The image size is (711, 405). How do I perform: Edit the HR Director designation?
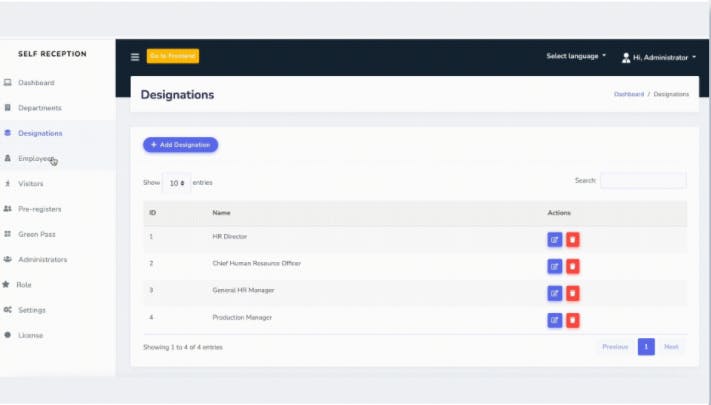(x=555, y=239)
